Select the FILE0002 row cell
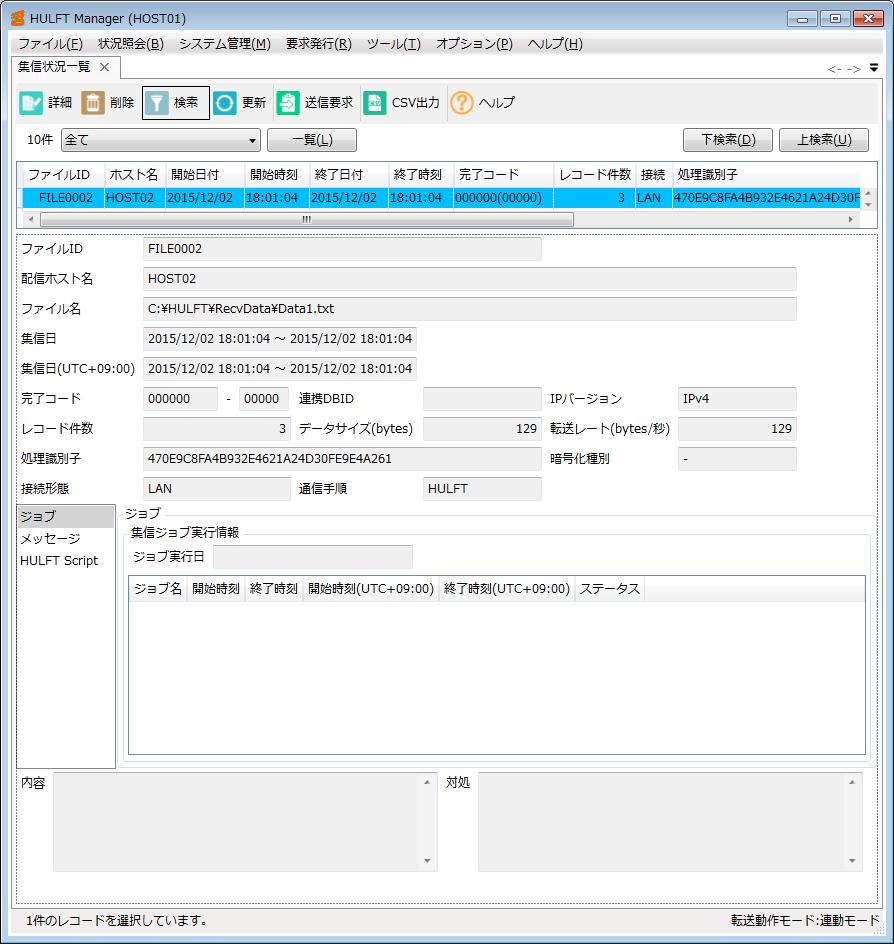 64,198
